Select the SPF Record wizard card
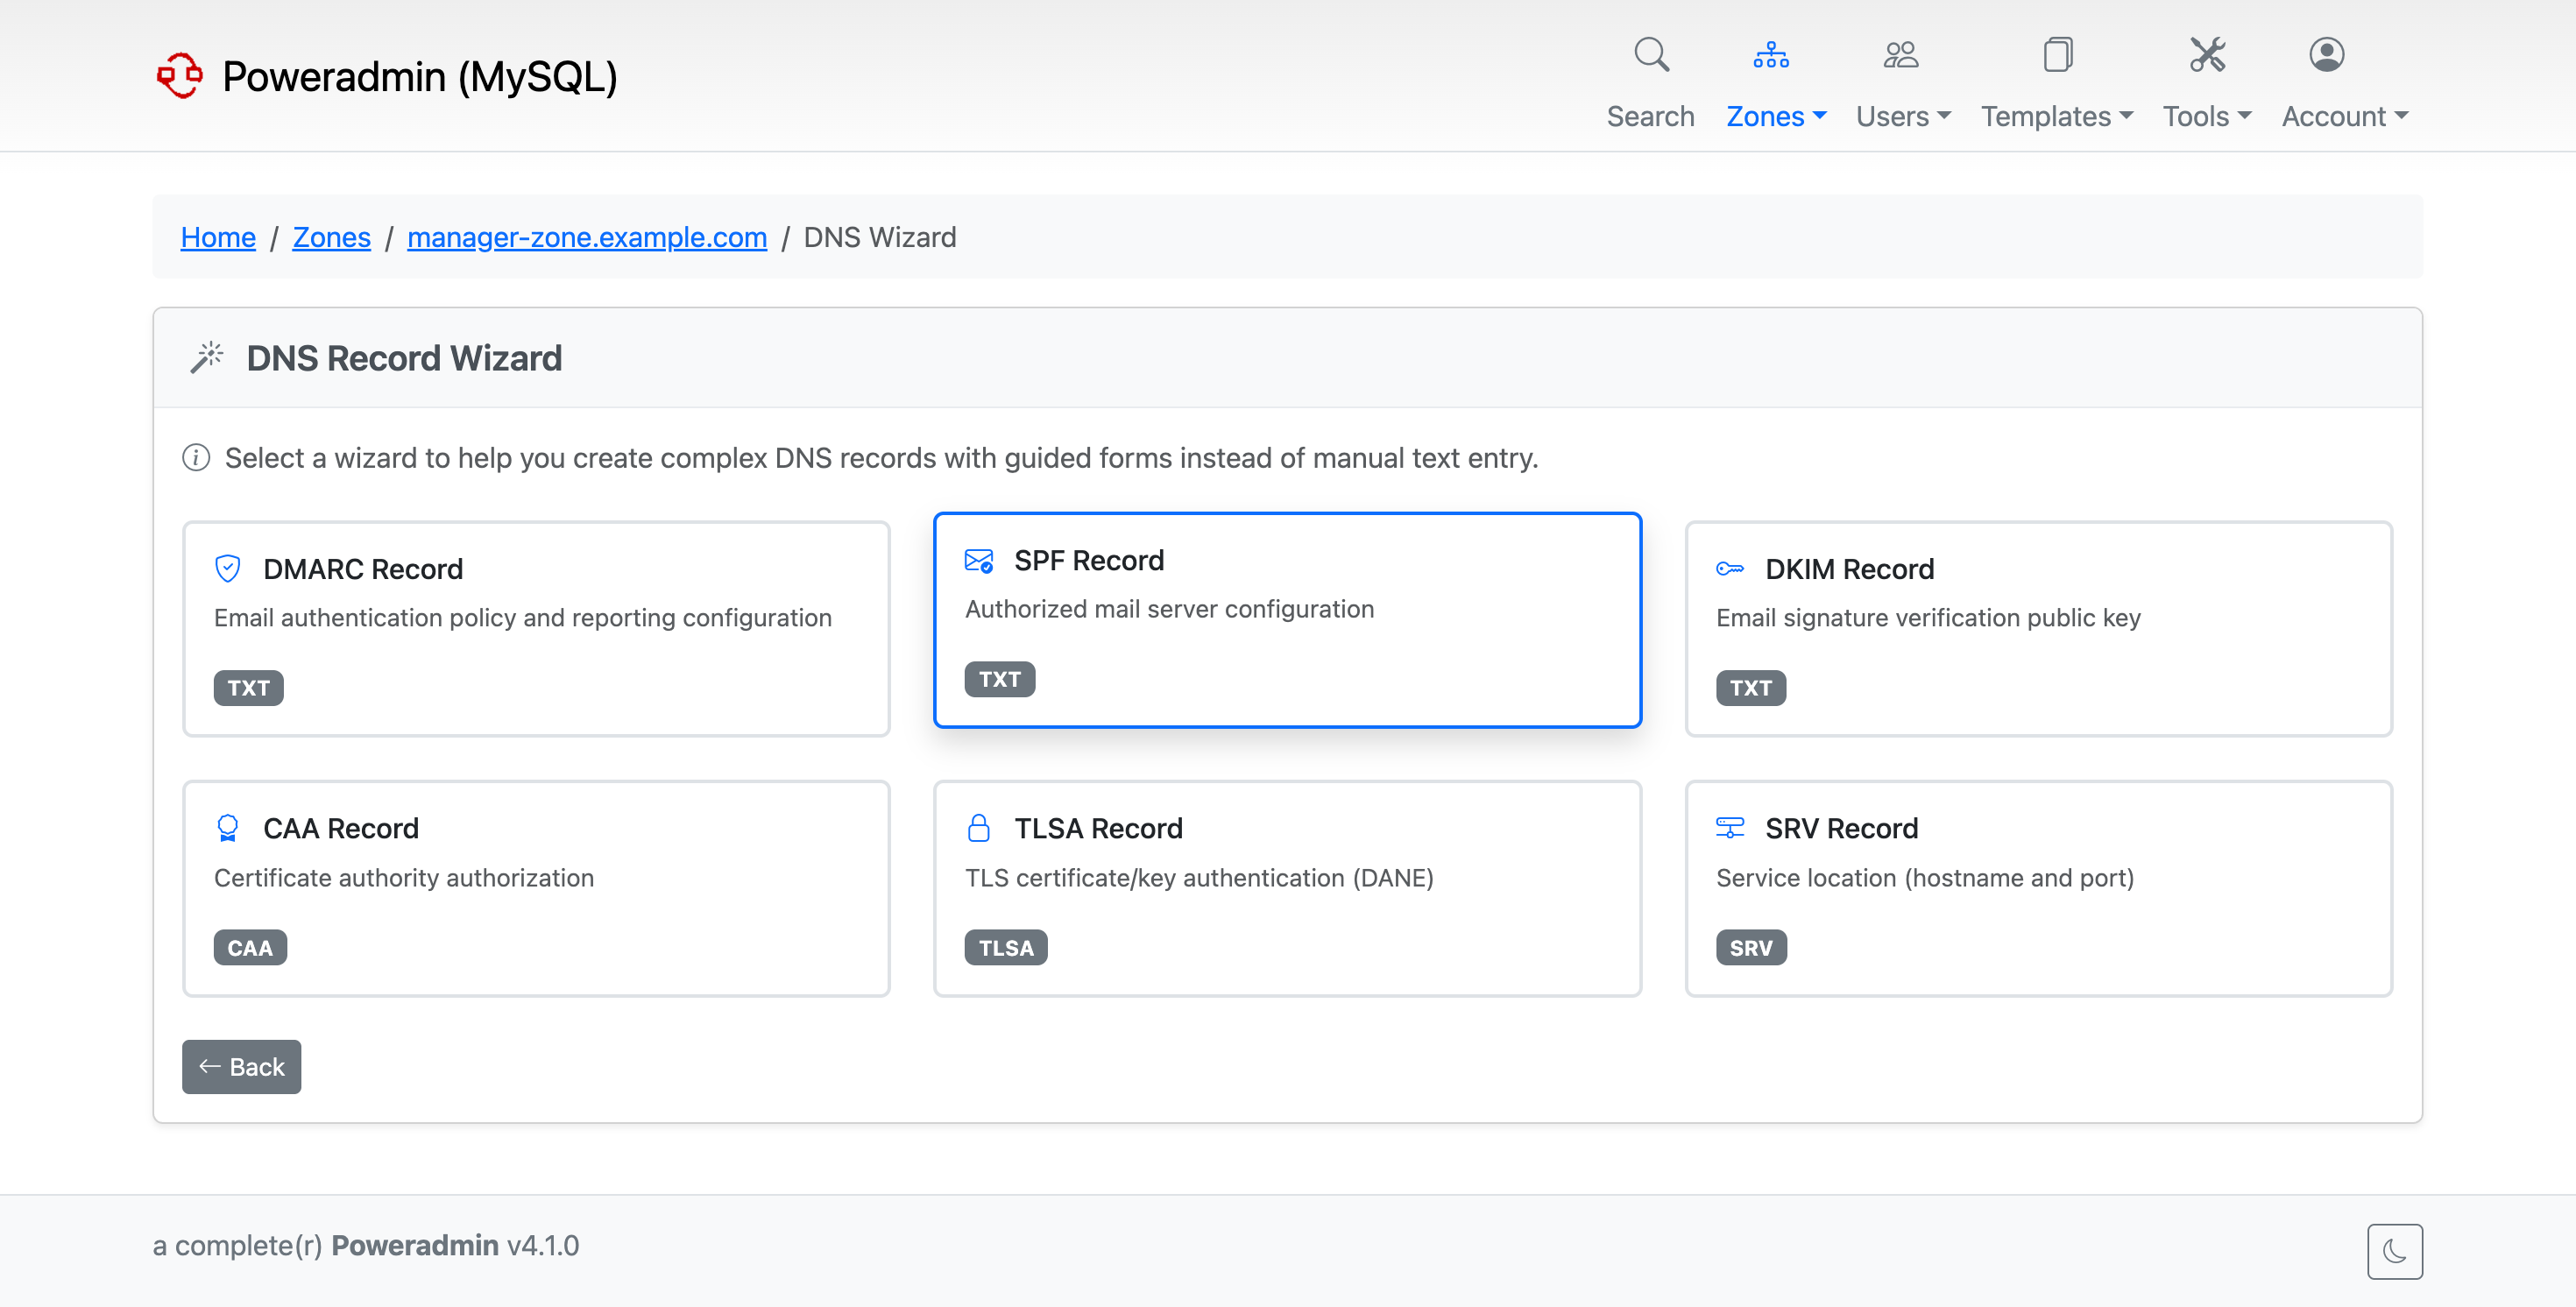The height and width of the screenshot is (1307, 2576). pyautogui.click(x=1287, y=619)
